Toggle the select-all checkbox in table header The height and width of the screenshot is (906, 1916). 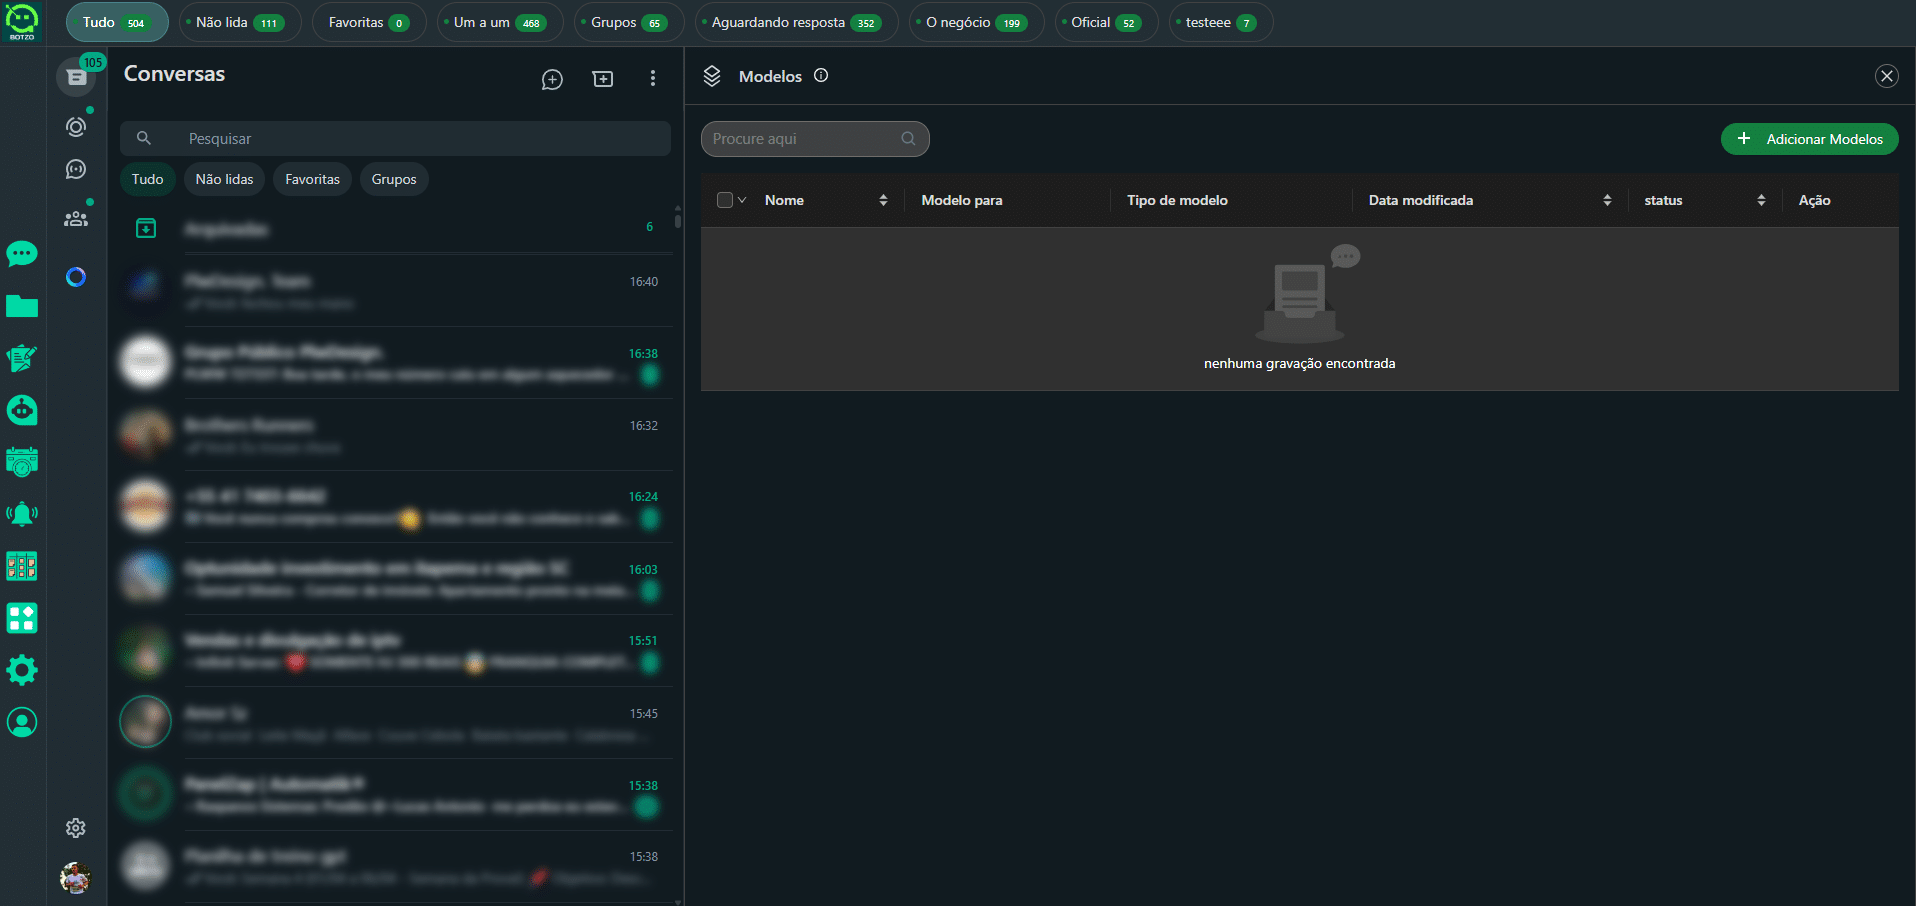pyautogui.click(x=725, y=200)
